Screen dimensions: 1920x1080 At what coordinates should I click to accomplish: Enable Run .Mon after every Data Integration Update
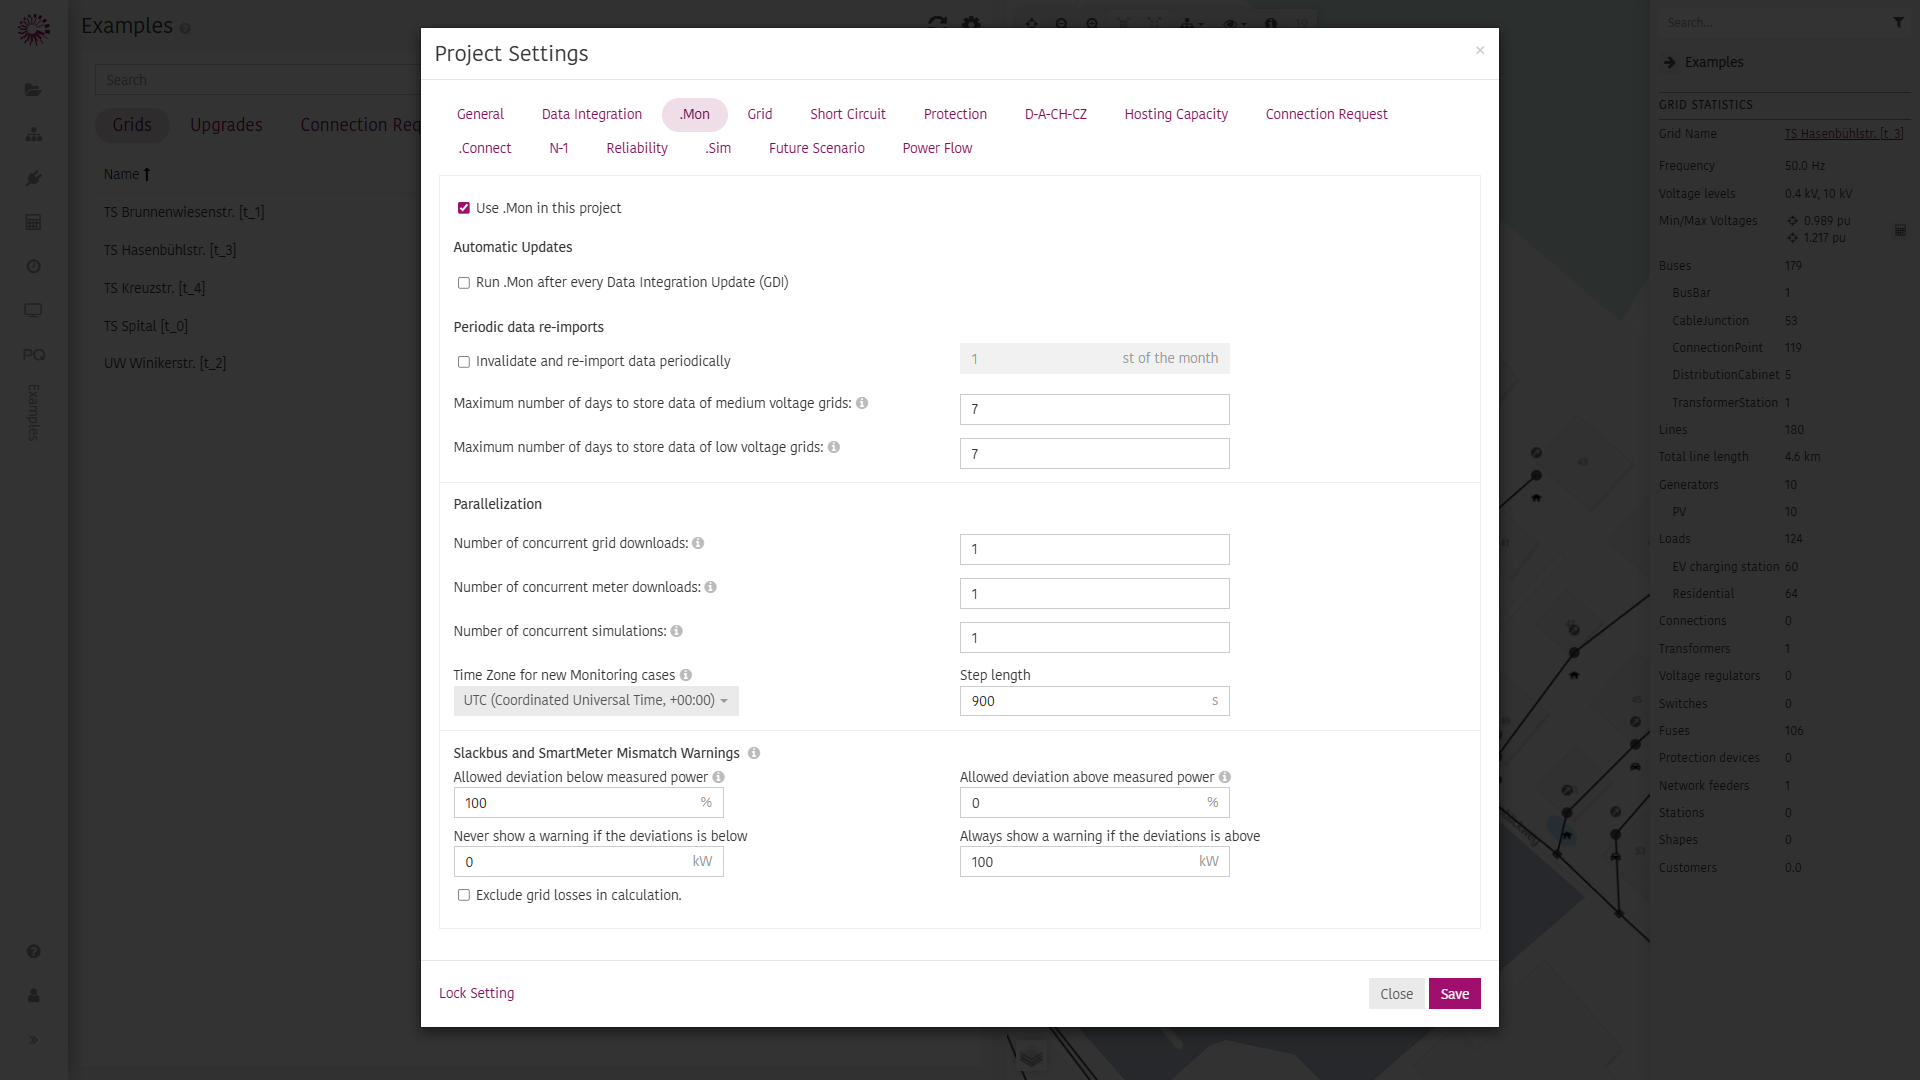[464, 283]
